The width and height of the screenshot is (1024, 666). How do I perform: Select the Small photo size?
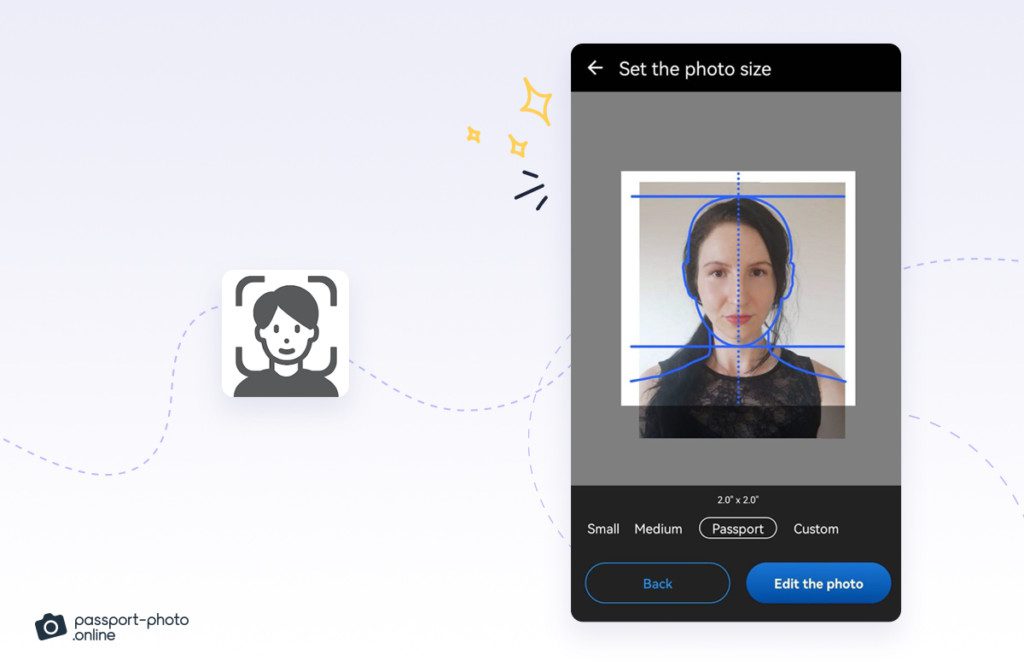pos(604,528)
